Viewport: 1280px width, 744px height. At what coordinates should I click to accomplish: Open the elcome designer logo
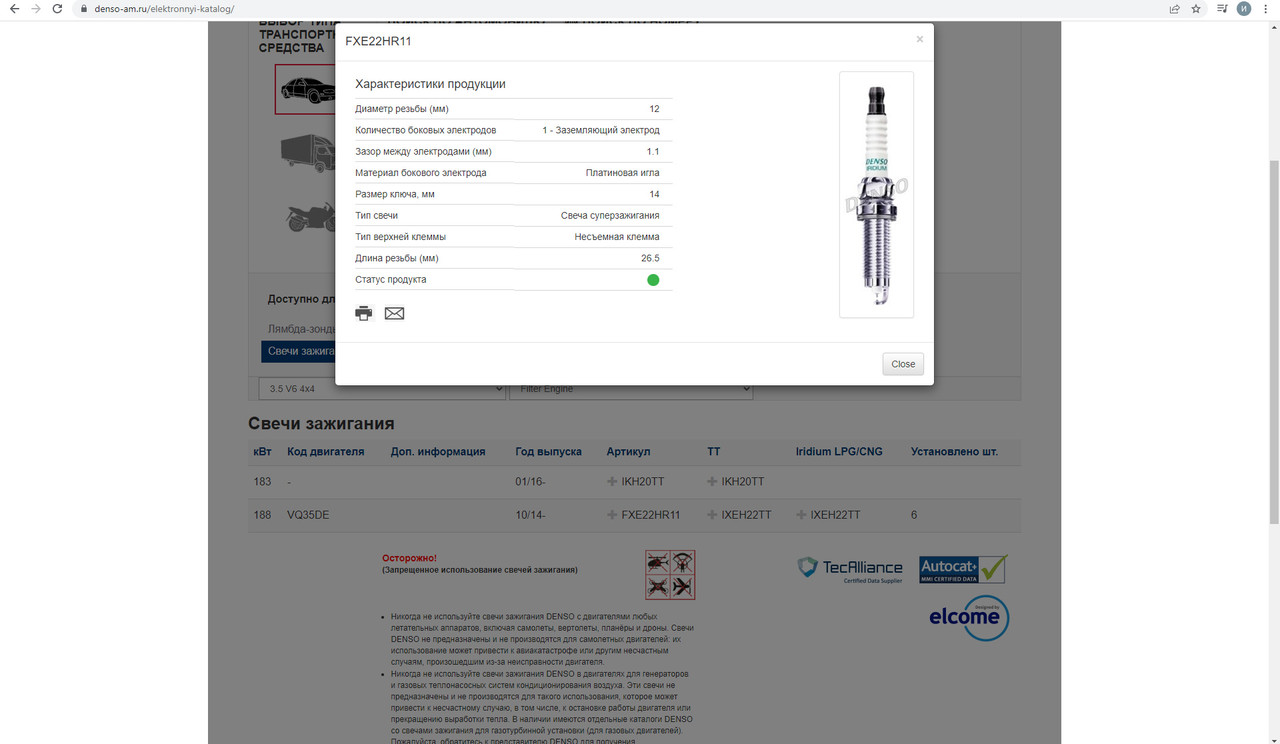click(969, 617)
